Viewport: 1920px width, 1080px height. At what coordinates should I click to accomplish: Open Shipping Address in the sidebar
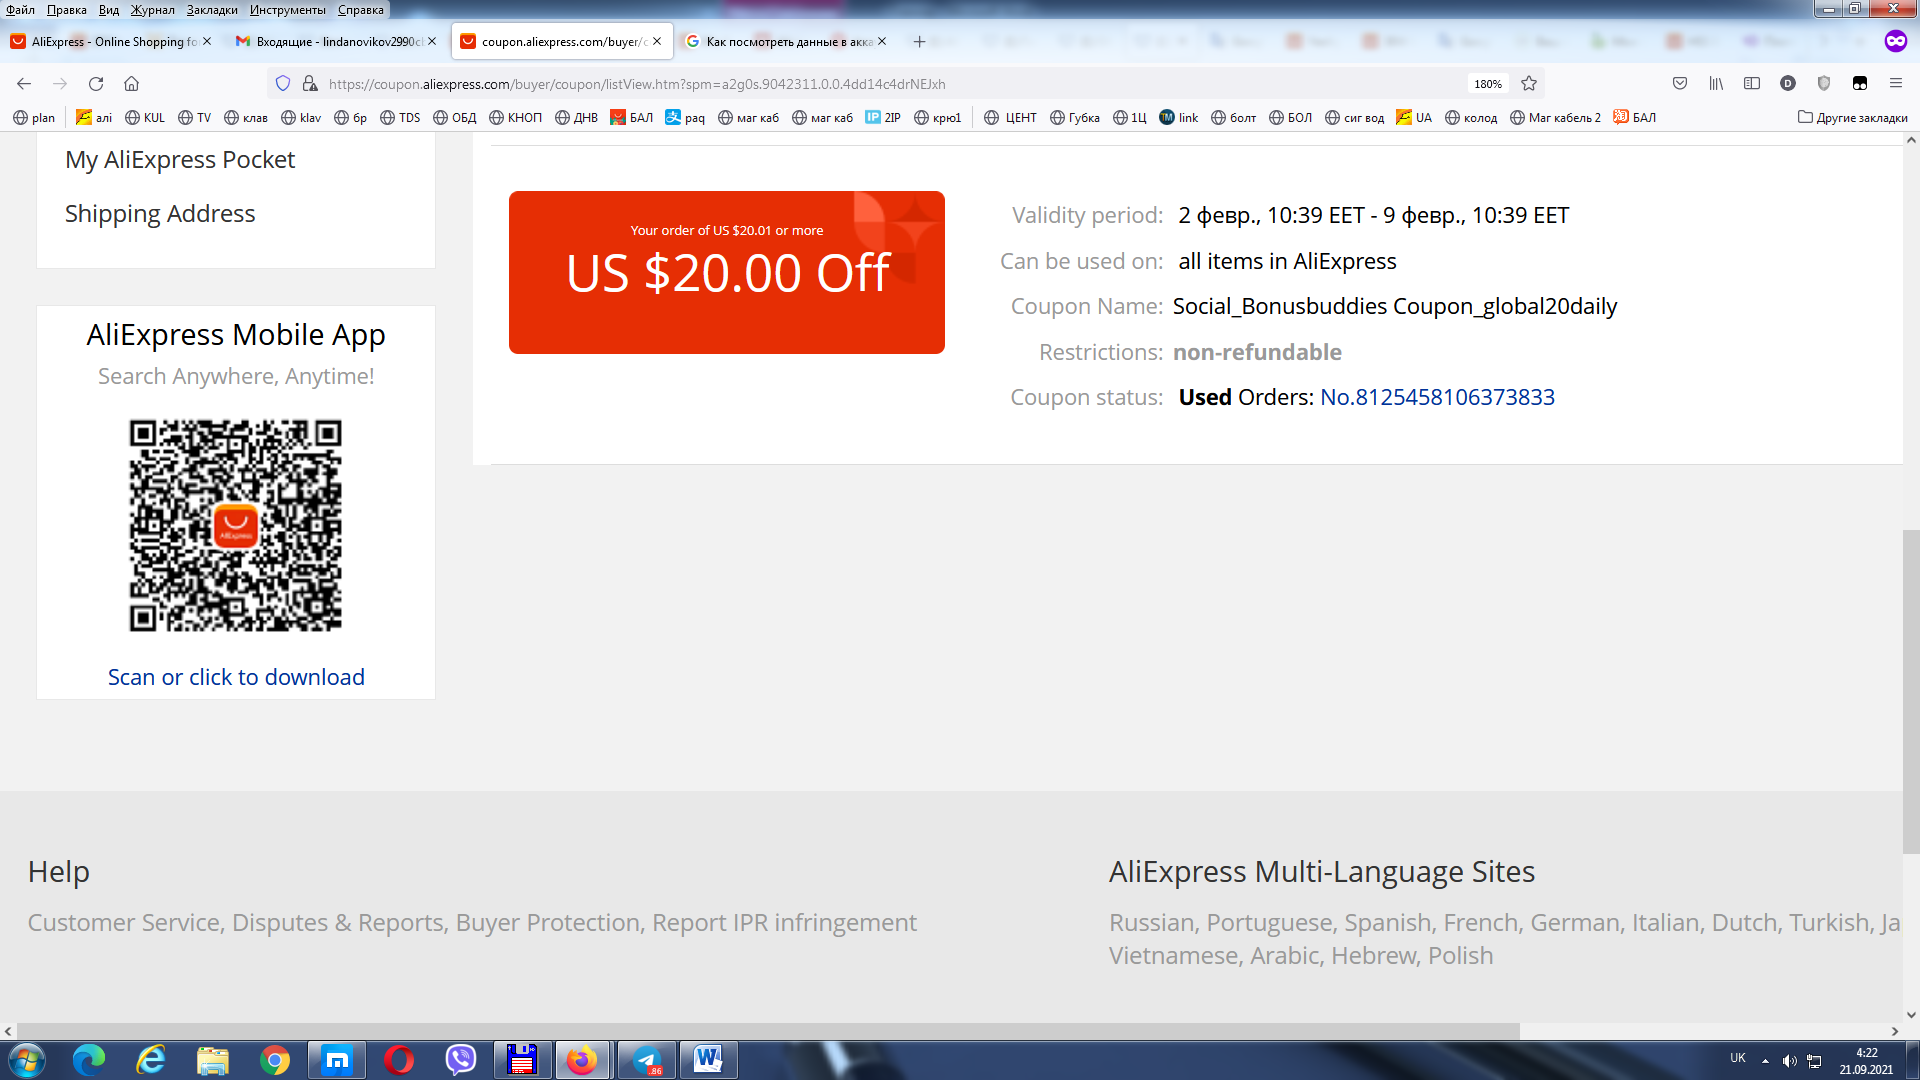[x=160, y=214]
